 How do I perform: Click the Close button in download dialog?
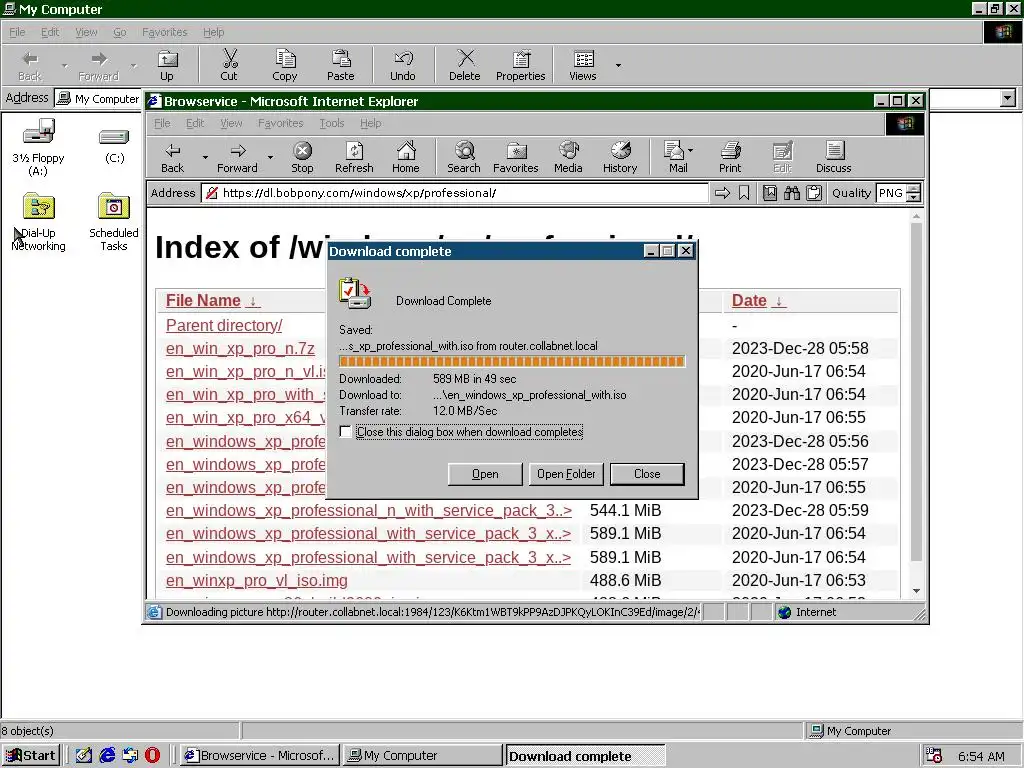pyautogui.click(x=647, y=474)
